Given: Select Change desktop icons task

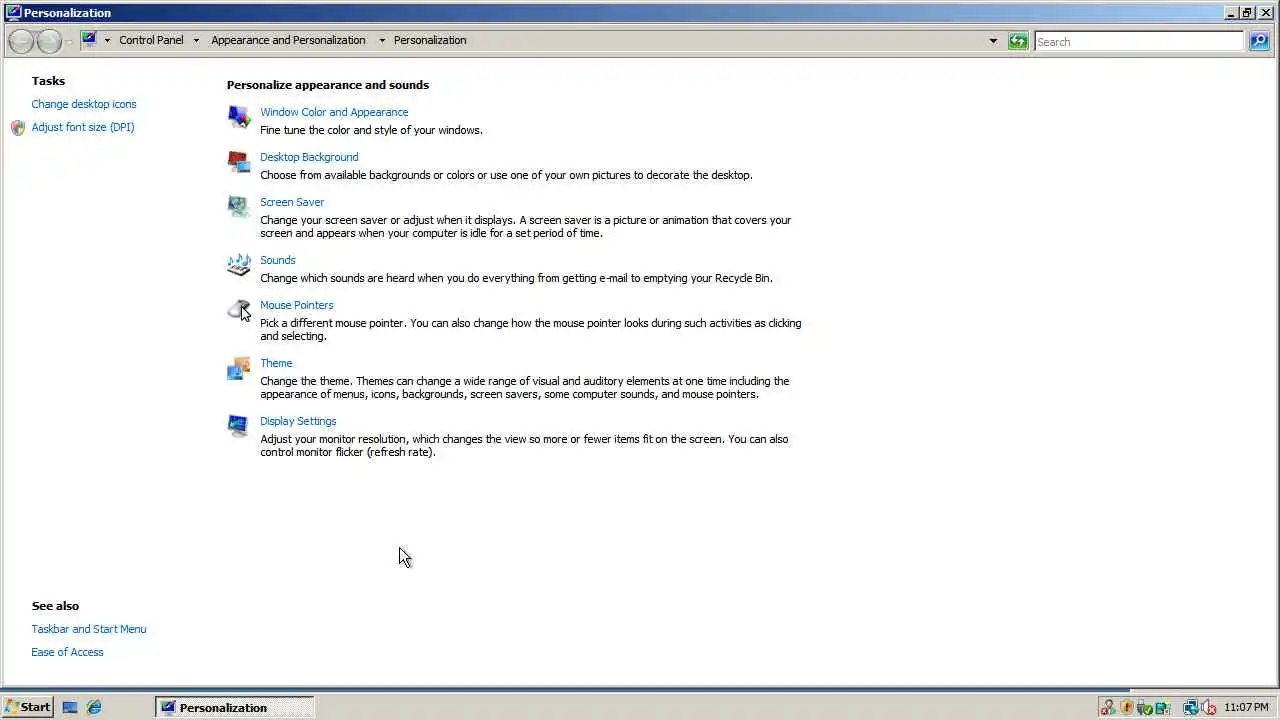Looking at the screenshot, I should point(84,104).
